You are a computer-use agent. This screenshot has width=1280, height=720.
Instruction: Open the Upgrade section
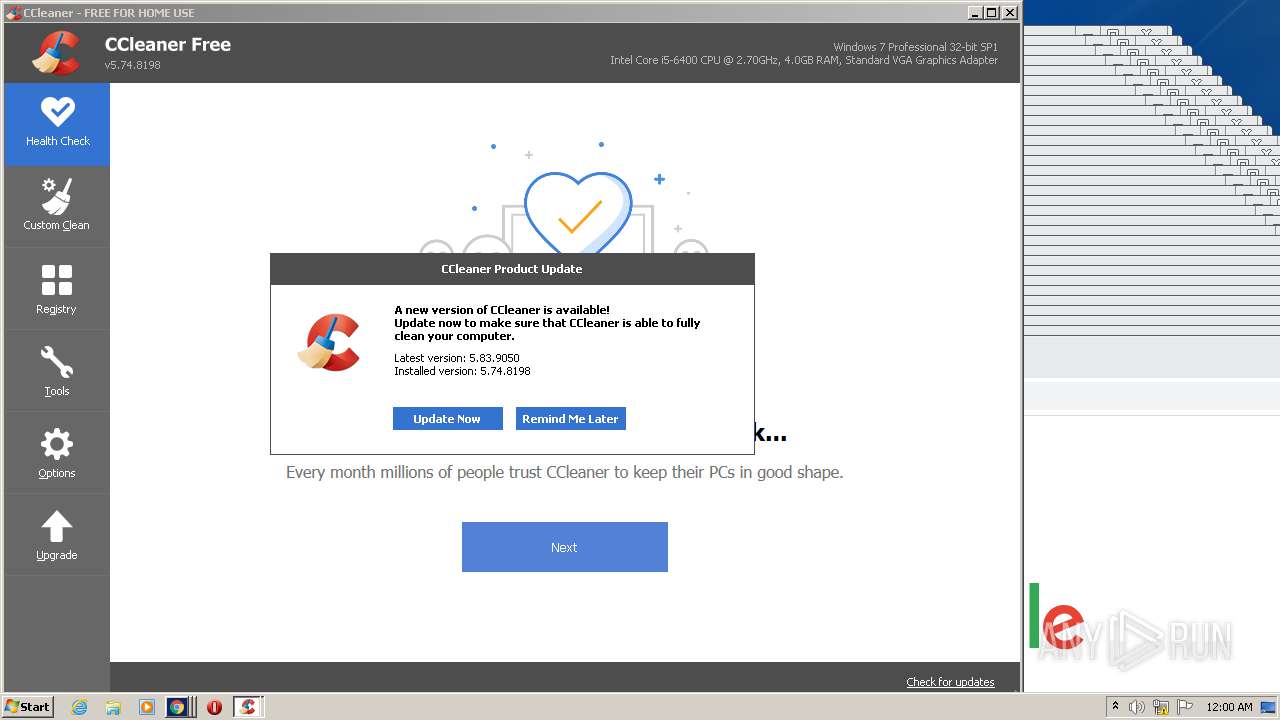coord(57,535)
